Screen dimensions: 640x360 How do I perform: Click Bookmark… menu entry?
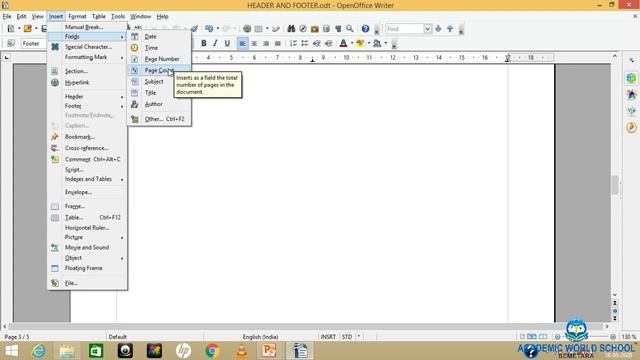click(x=87, y=137)
